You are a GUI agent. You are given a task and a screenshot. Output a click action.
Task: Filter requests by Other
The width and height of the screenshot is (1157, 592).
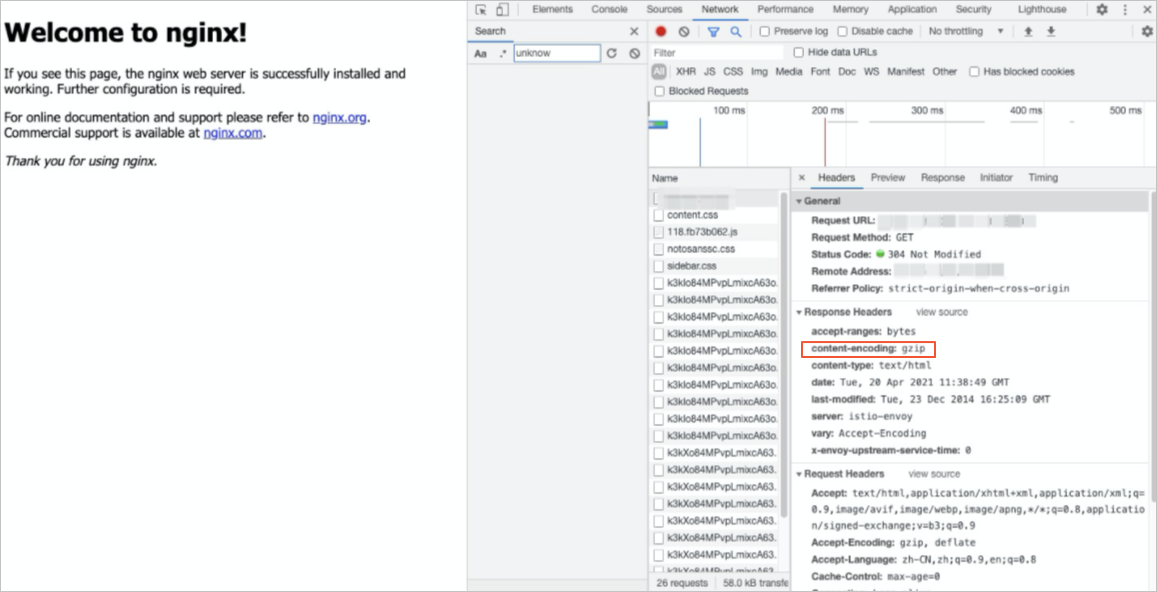[944, 72]
